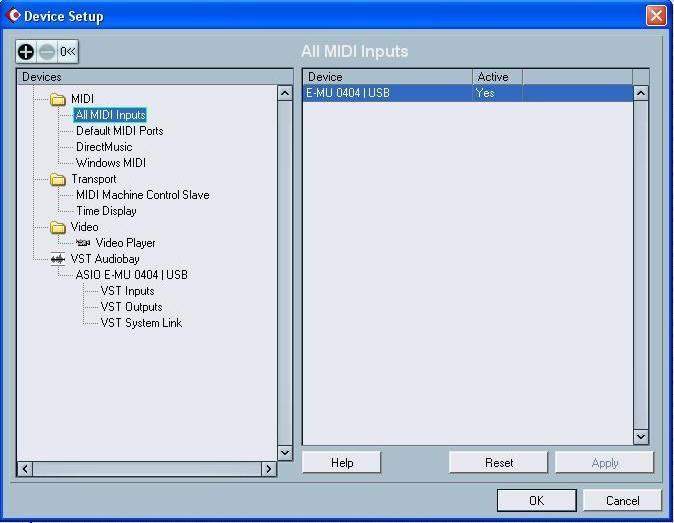Close the Device Setup dialog
674x523 pixels.
pos(656,16)
